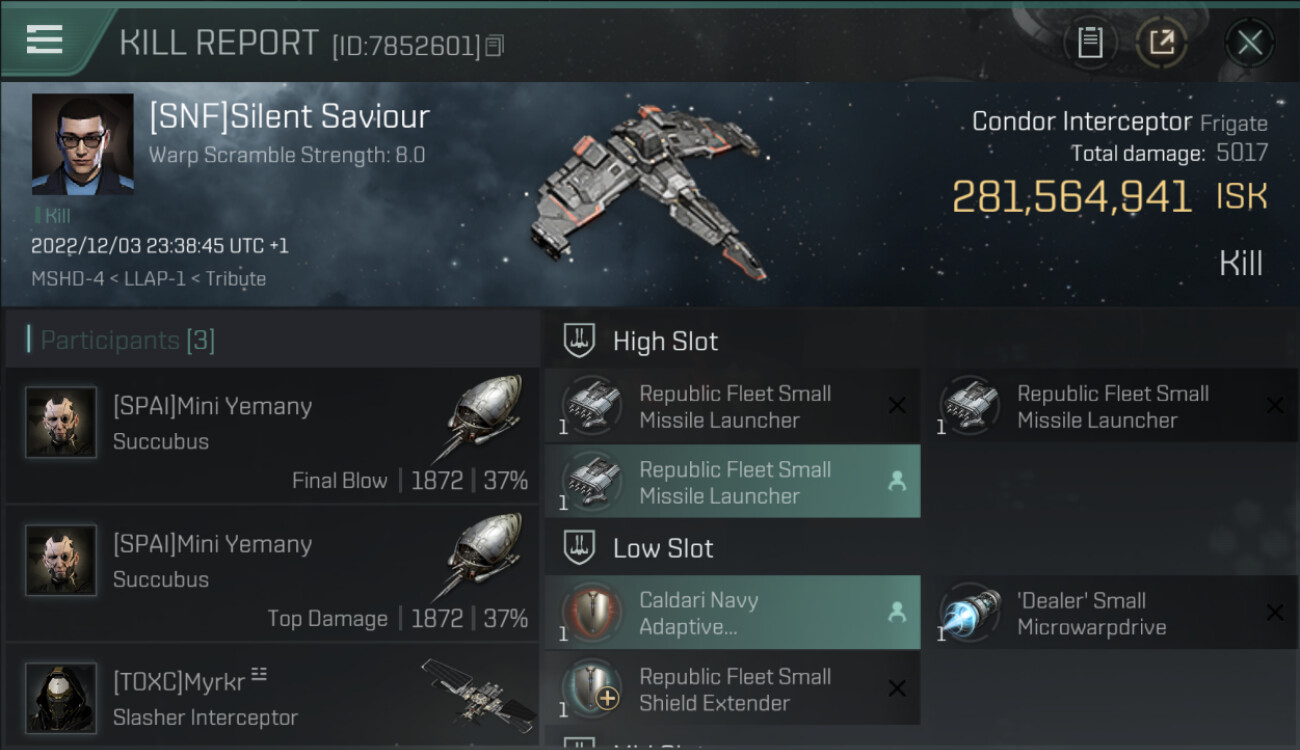This screenshot has height=750, width=1300.
Task: Open the MSHD-4 < LLAP-1 < Tribute location link
Action: click(149, 279)
